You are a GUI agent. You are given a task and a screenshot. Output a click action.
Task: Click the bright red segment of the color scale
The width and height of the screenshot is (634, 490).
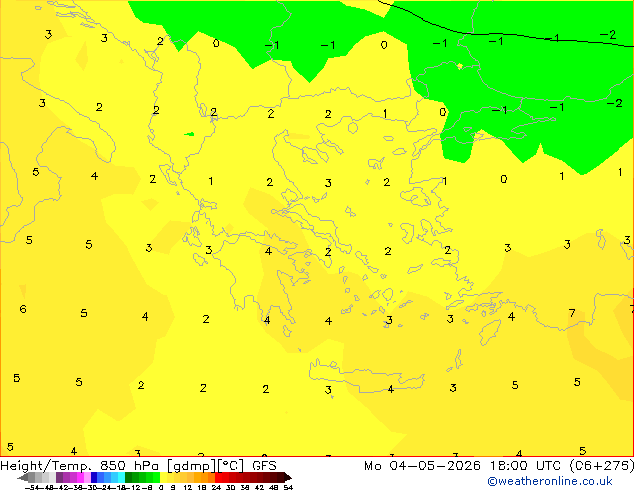pos(218,477)
